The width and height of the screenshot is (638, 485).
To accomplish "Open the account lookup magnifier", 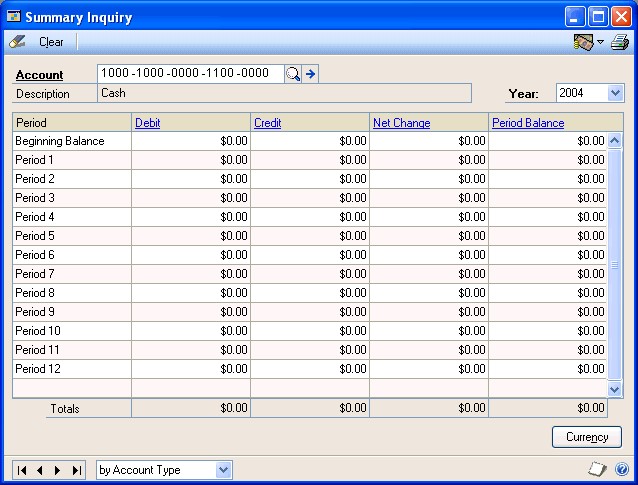I will 293,74.
